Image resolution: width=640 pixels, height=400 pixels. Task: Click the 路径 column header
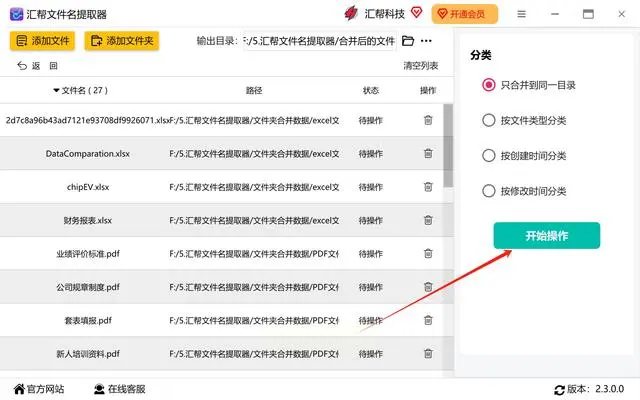click(254, 90)
